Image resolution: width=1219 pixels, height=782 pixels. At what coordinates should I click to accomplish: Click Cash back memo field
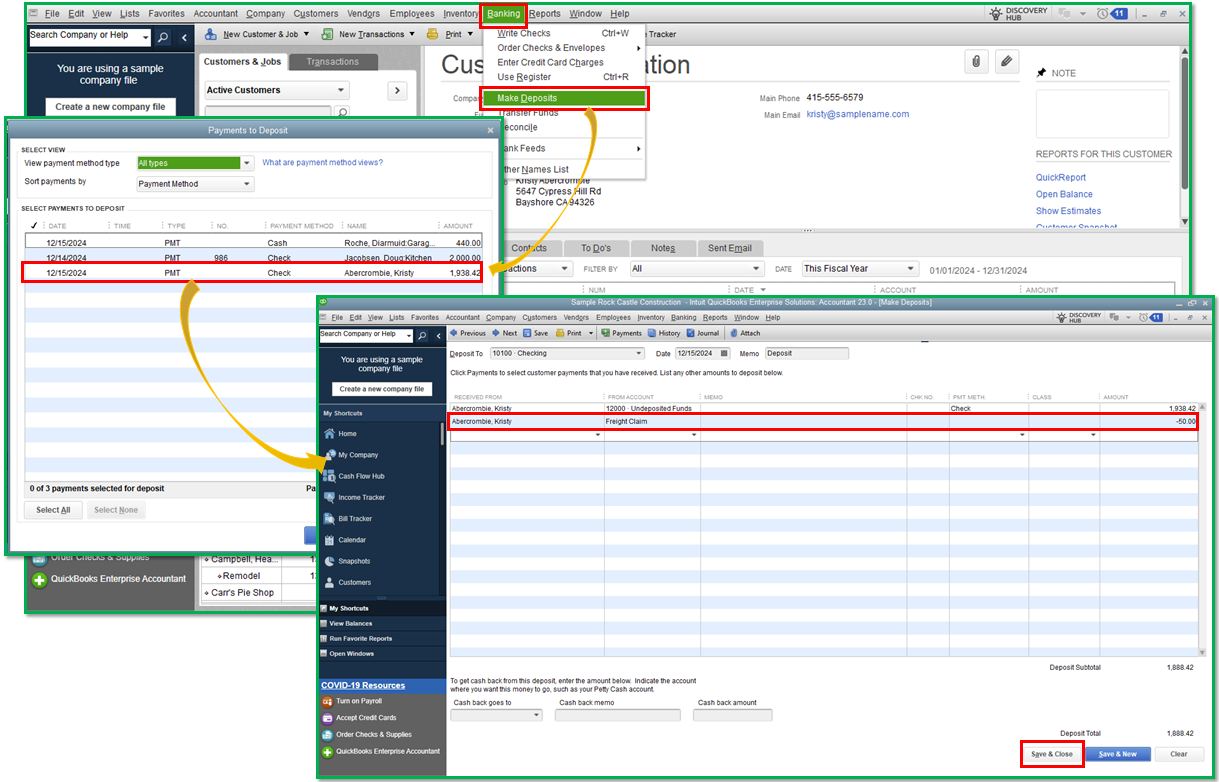pyautogui.click(x=618, y=715)
